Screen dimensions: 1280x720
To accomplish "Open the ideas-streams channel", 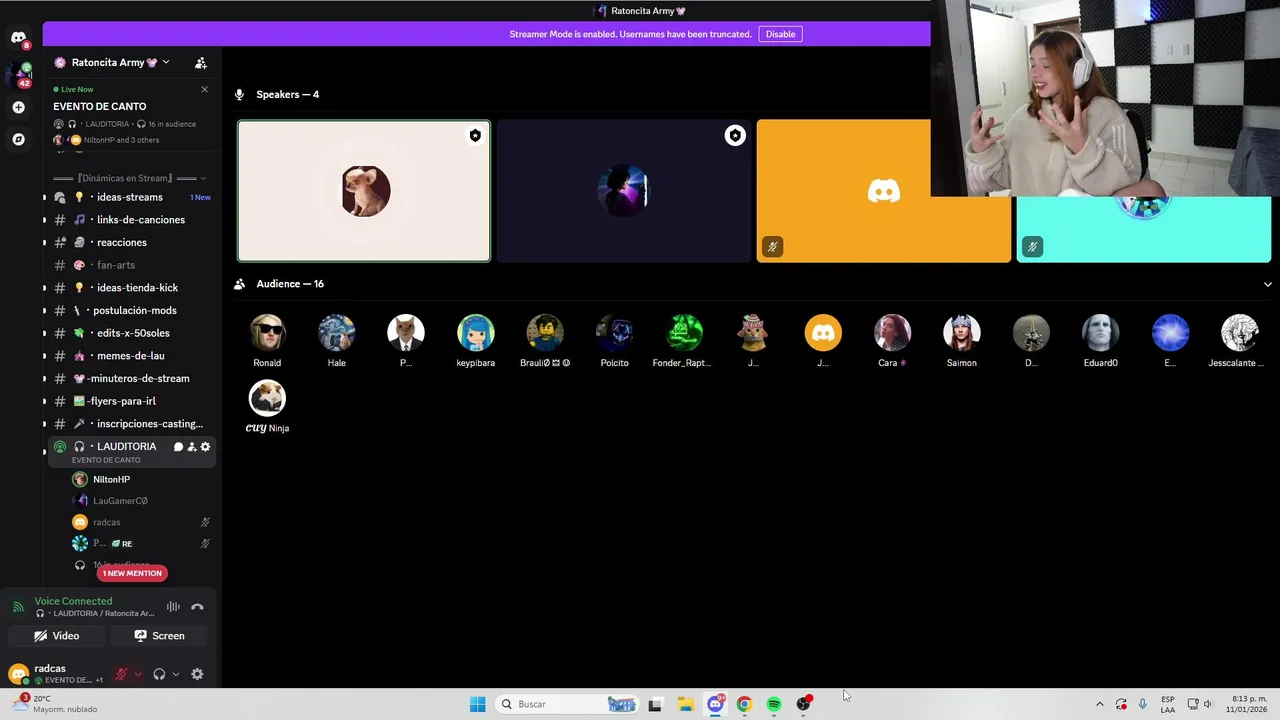I will [131, 197].
